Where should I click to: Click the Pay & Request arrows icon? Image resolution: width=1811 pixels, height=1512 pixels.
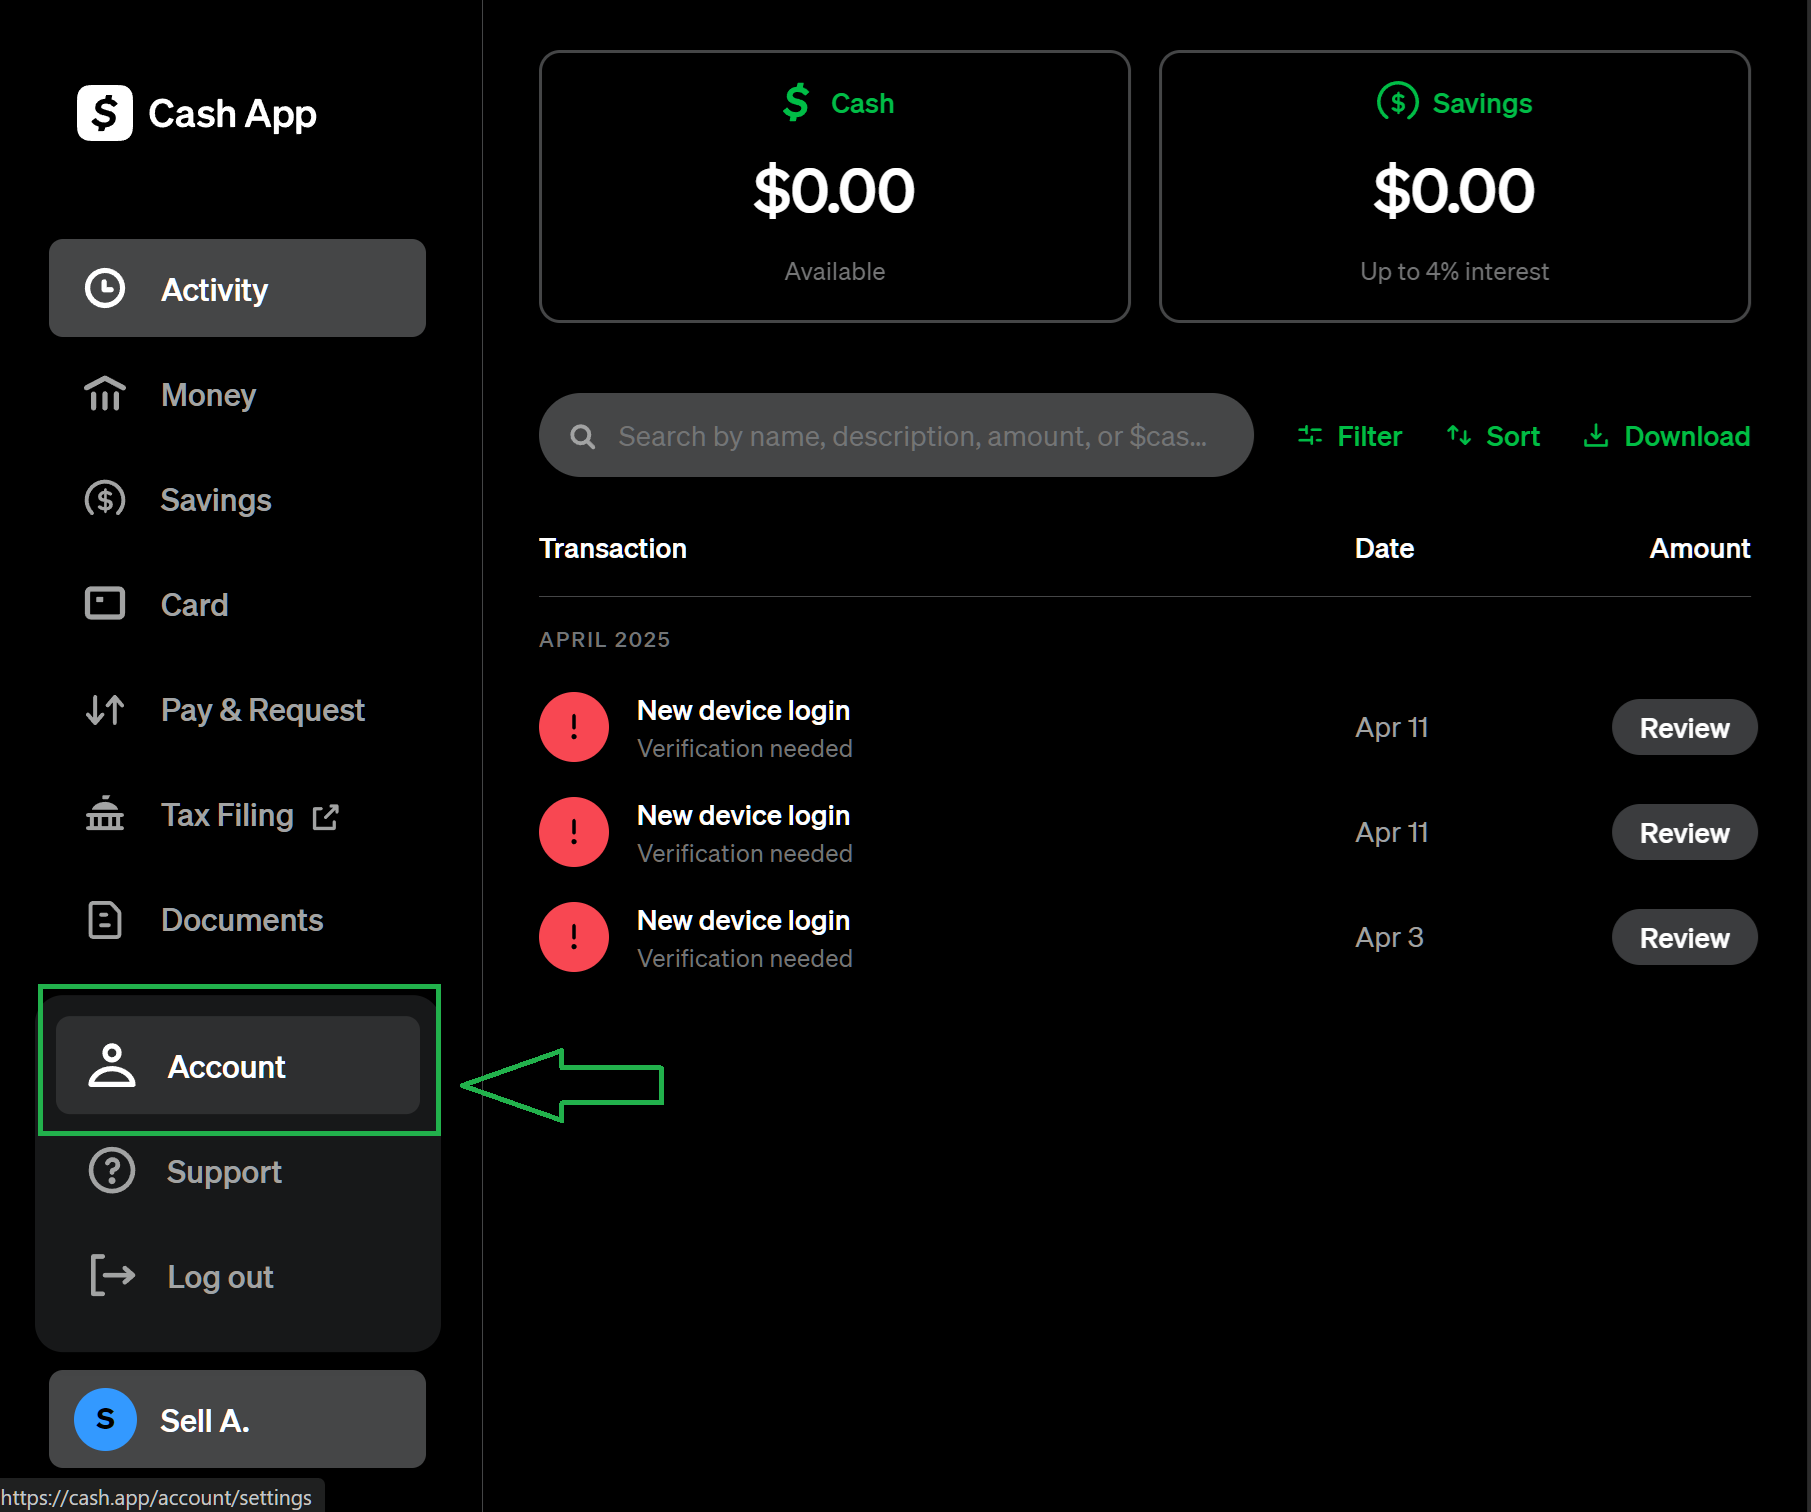tap(105, 709)
